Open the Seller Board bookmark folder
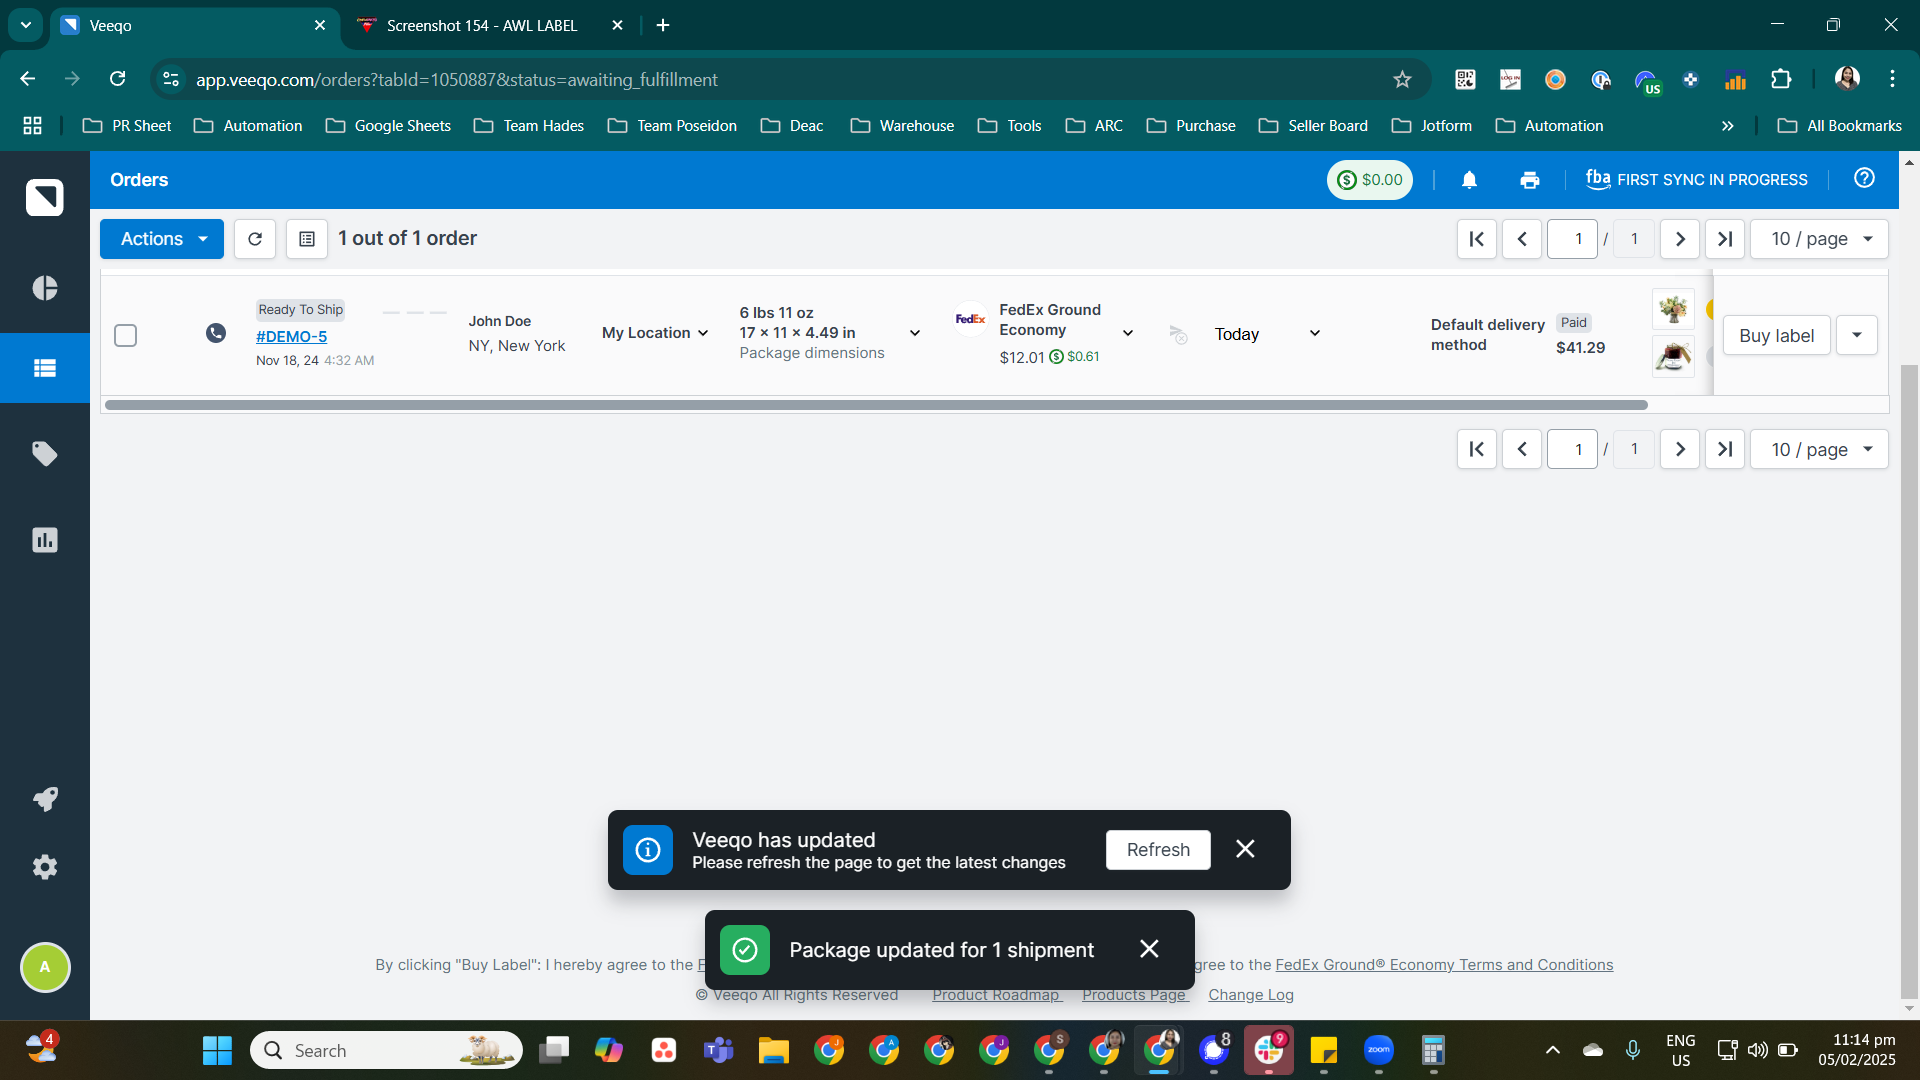Viewport: 1920px width, 1080px height. pyautogui.click(x=1313, y=126)
